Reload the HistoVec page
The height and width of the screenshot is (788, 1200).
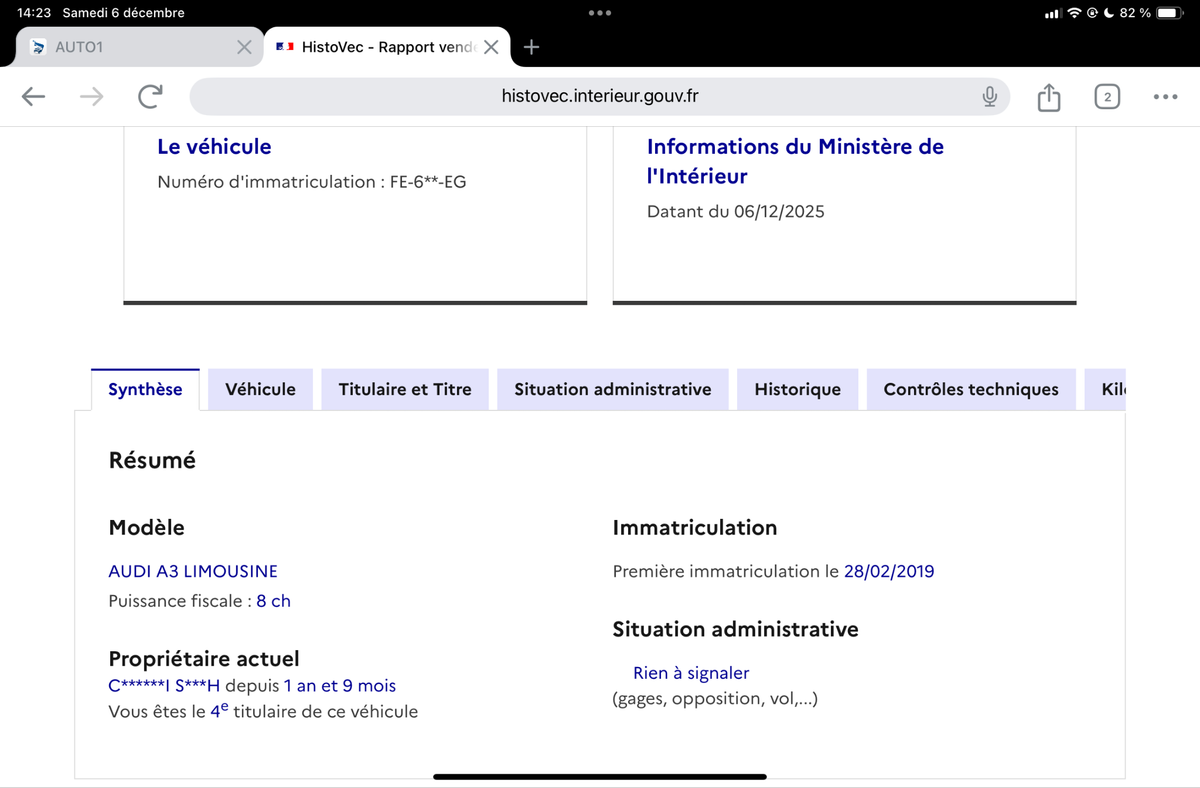(150, 96)
